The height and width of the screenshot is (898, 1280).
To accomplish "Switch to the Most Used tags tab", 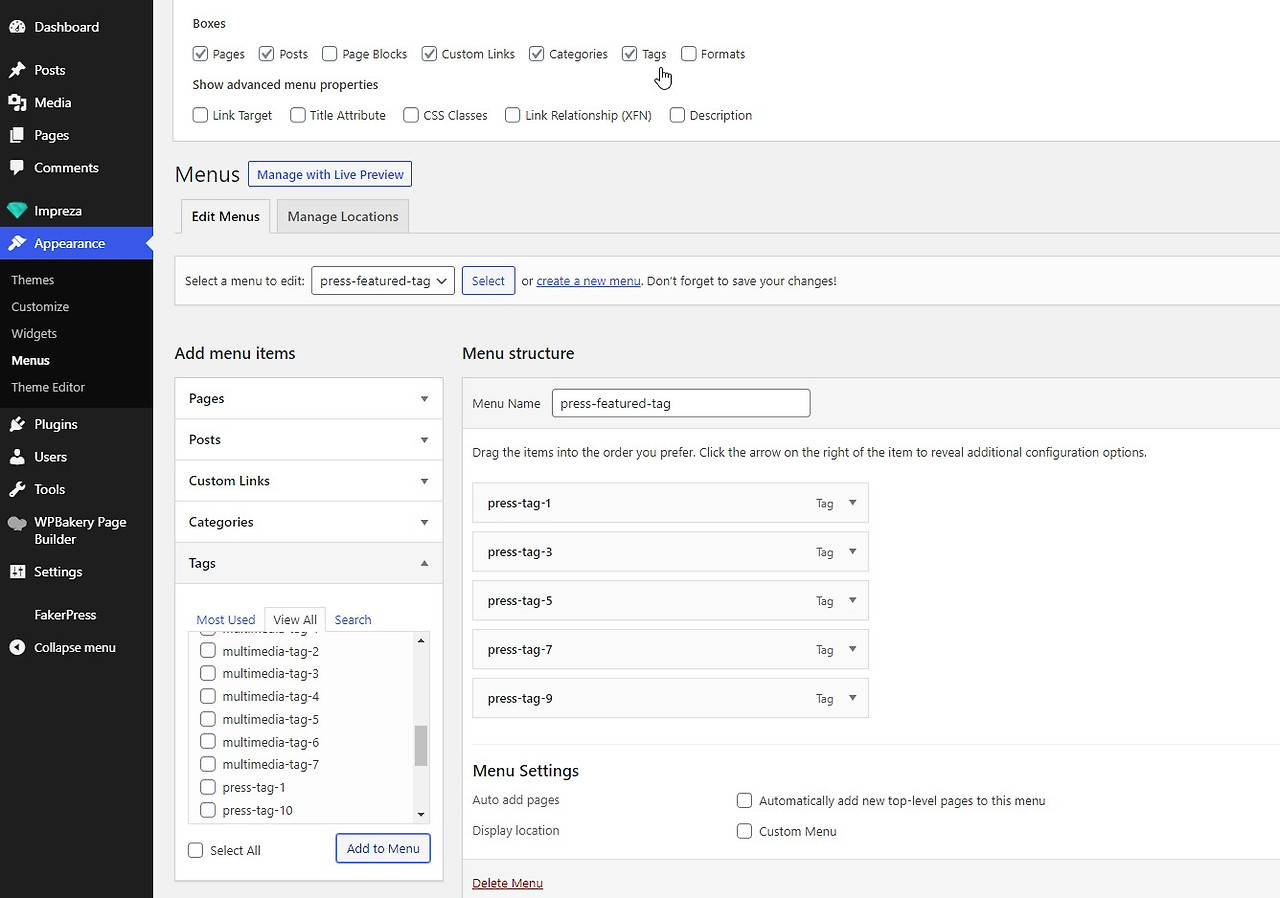I will coord(225,620).
